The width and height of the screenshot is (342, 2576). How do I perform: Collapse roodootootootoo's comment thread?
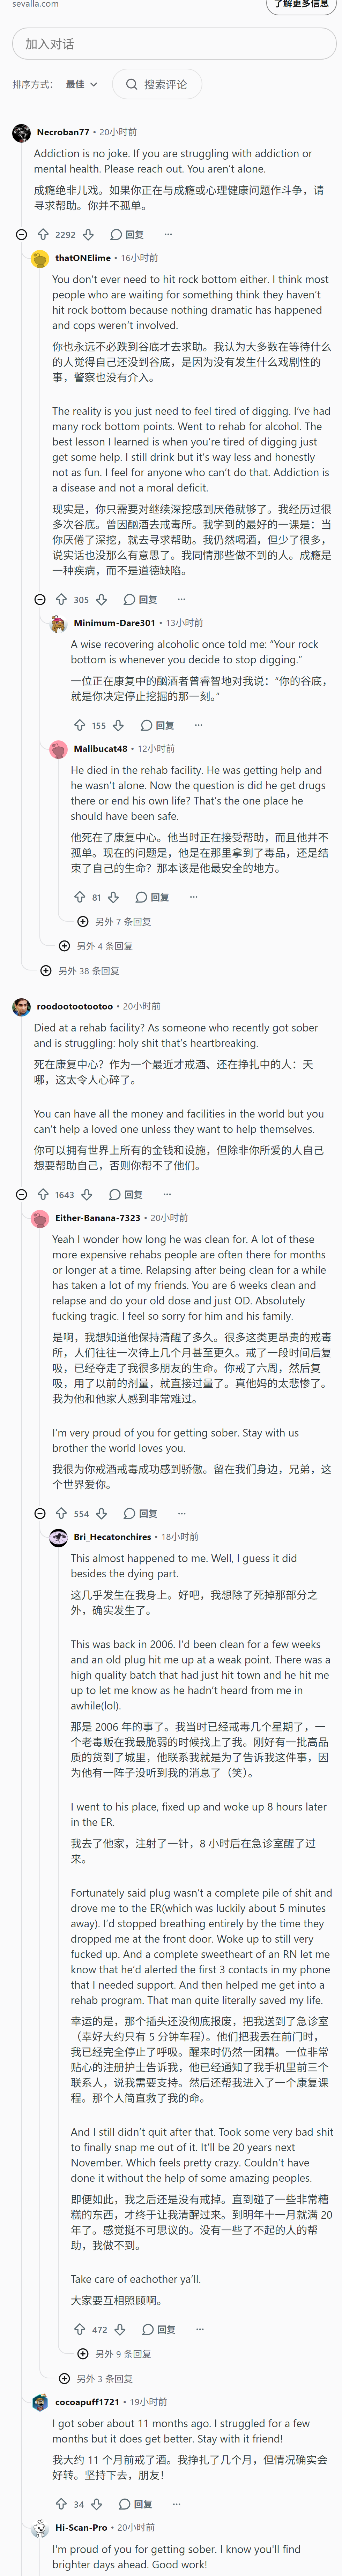[x=21, y=1194]
